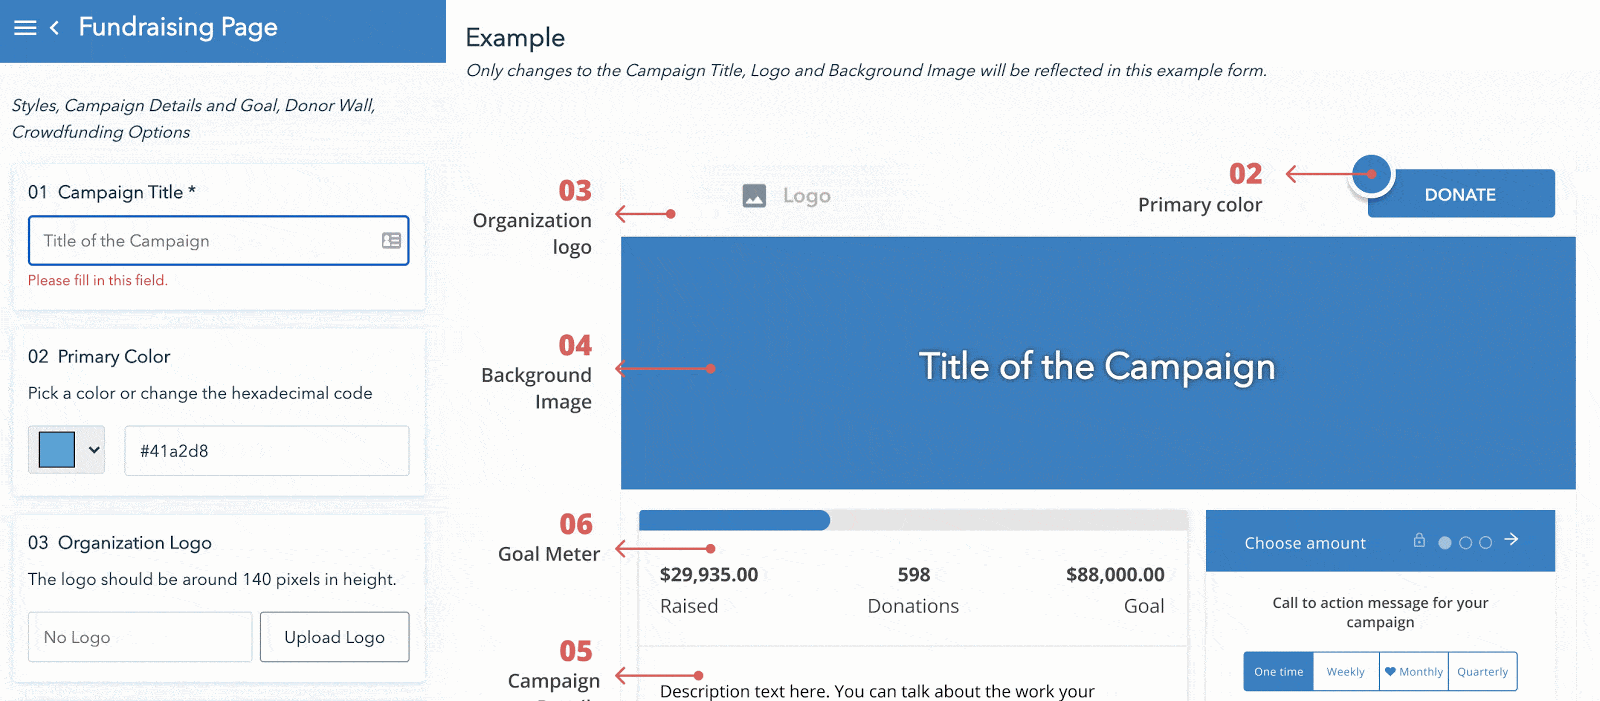Go back using the left chevron
Screen dimensions: 1600x701
pos(55,28)
